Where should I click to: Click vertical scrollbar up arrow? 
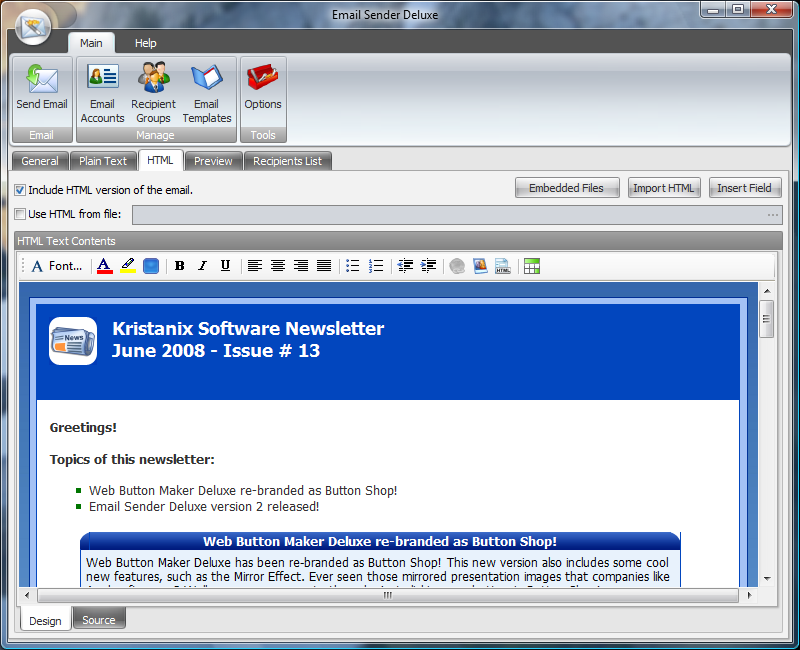pos(767,291)
